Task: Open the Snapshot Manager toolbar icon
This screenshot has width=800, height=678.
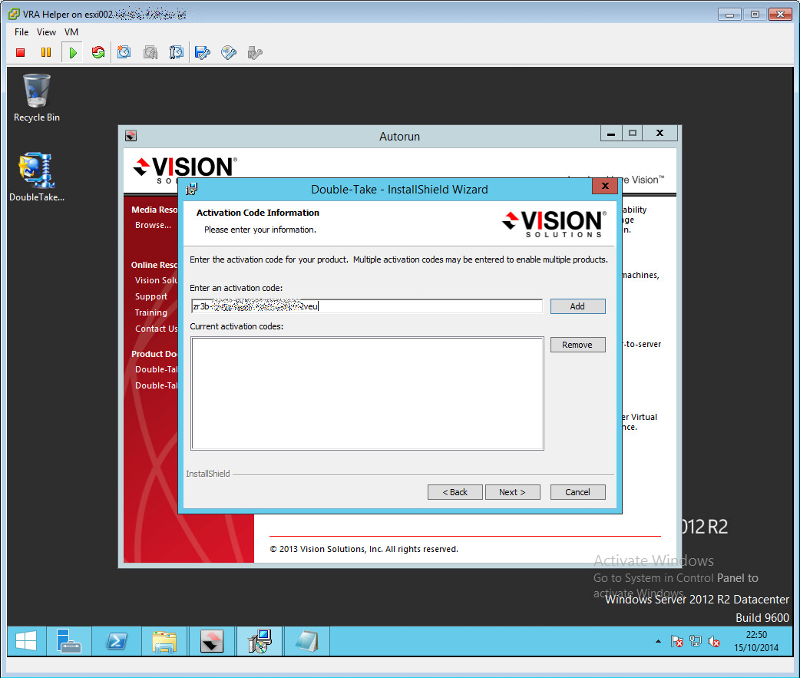Action: pos(177,53)
